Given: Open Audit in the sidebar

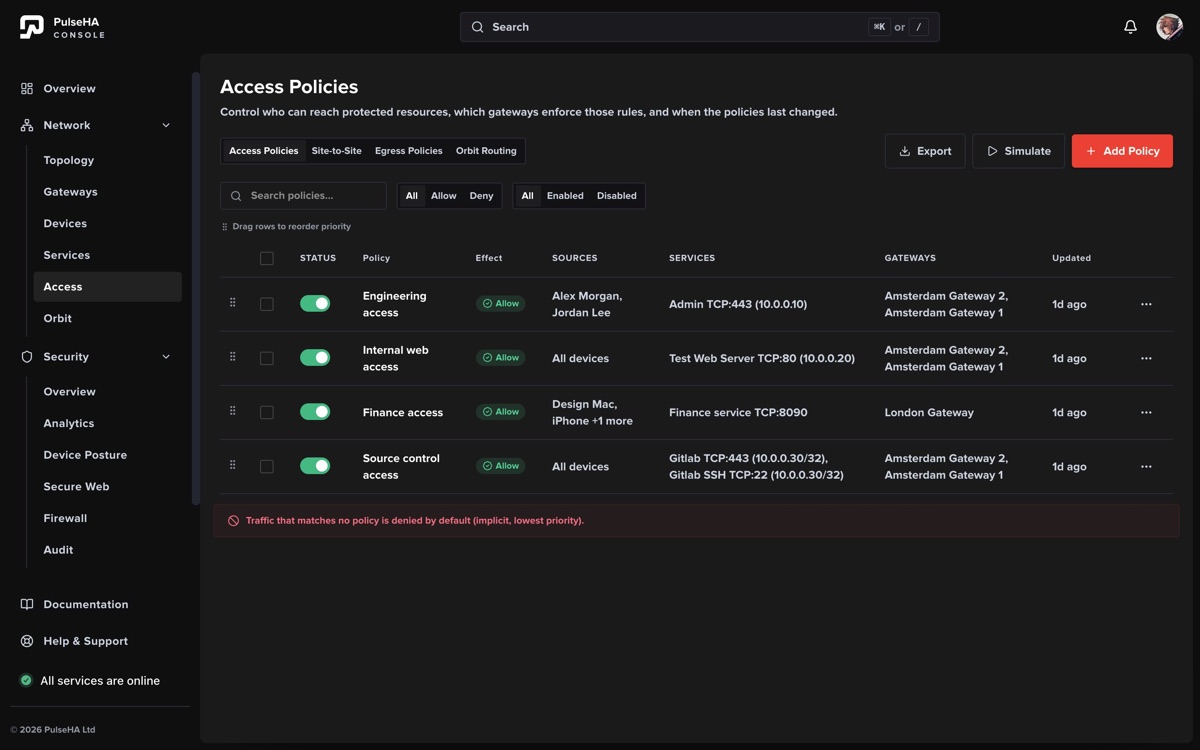Looking at the screenshot, I should (x=107, y=550).
